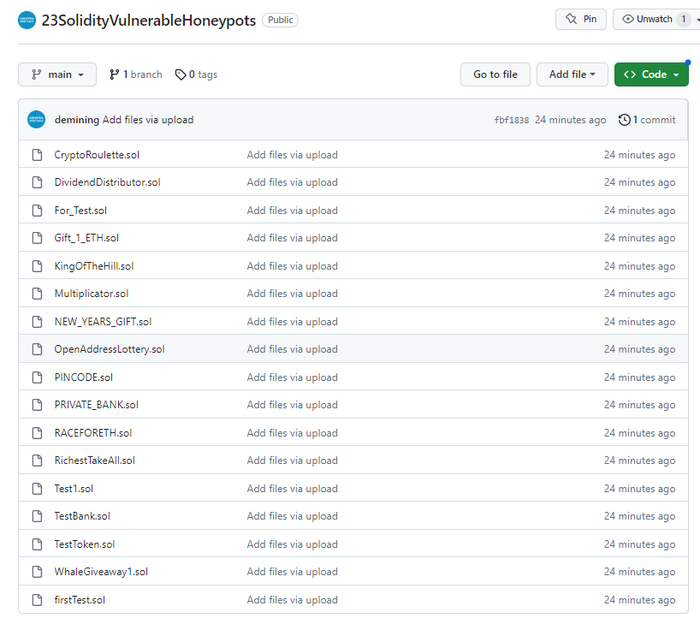Open the main branch selector dropdown
The height and width of the screenshot is (624, 700).
point(57,75)
